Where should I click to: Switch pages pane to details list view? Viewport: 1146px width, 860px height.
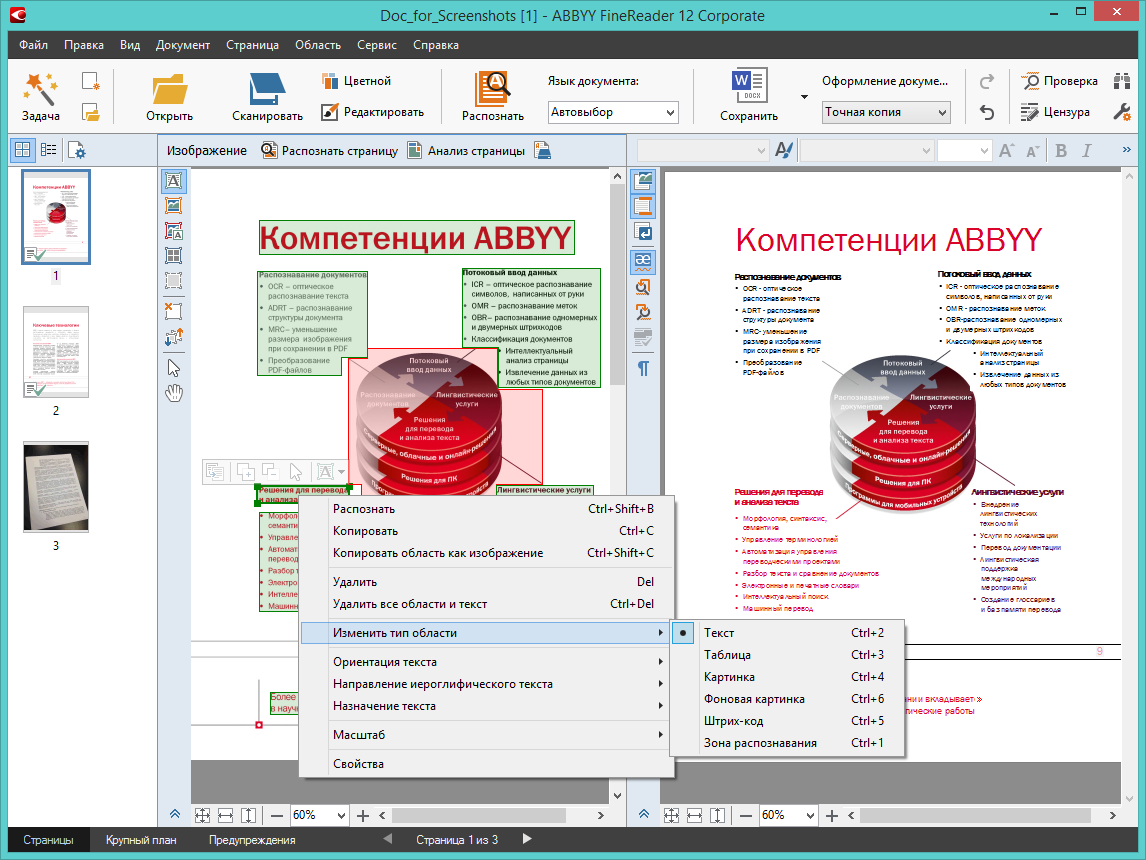click(x=49, y=150)
